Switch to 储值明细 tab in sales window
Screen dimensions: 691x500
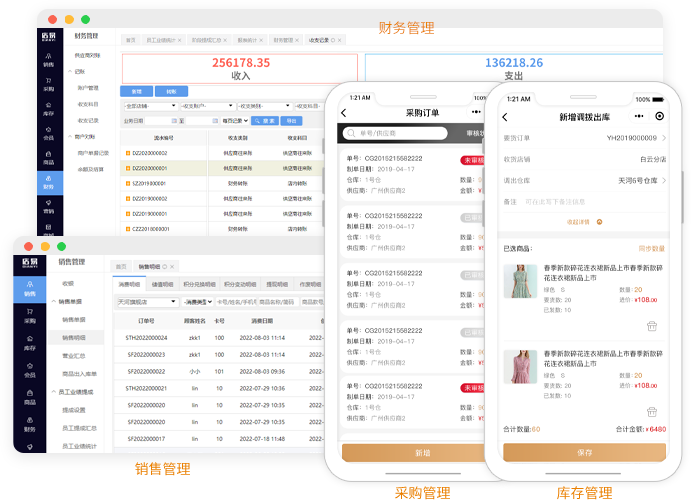tap(163, 285)
